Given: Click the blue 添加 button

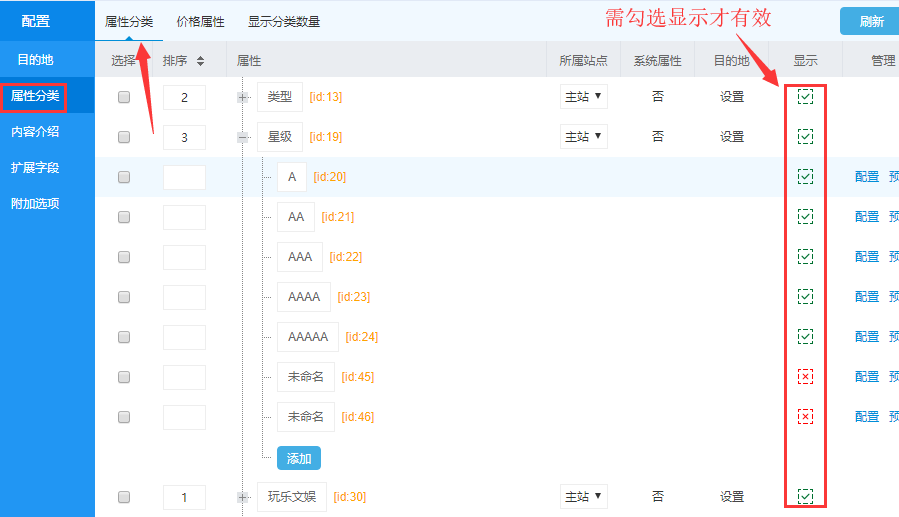Looking at the screenshot, I should [x=298, y=458].
